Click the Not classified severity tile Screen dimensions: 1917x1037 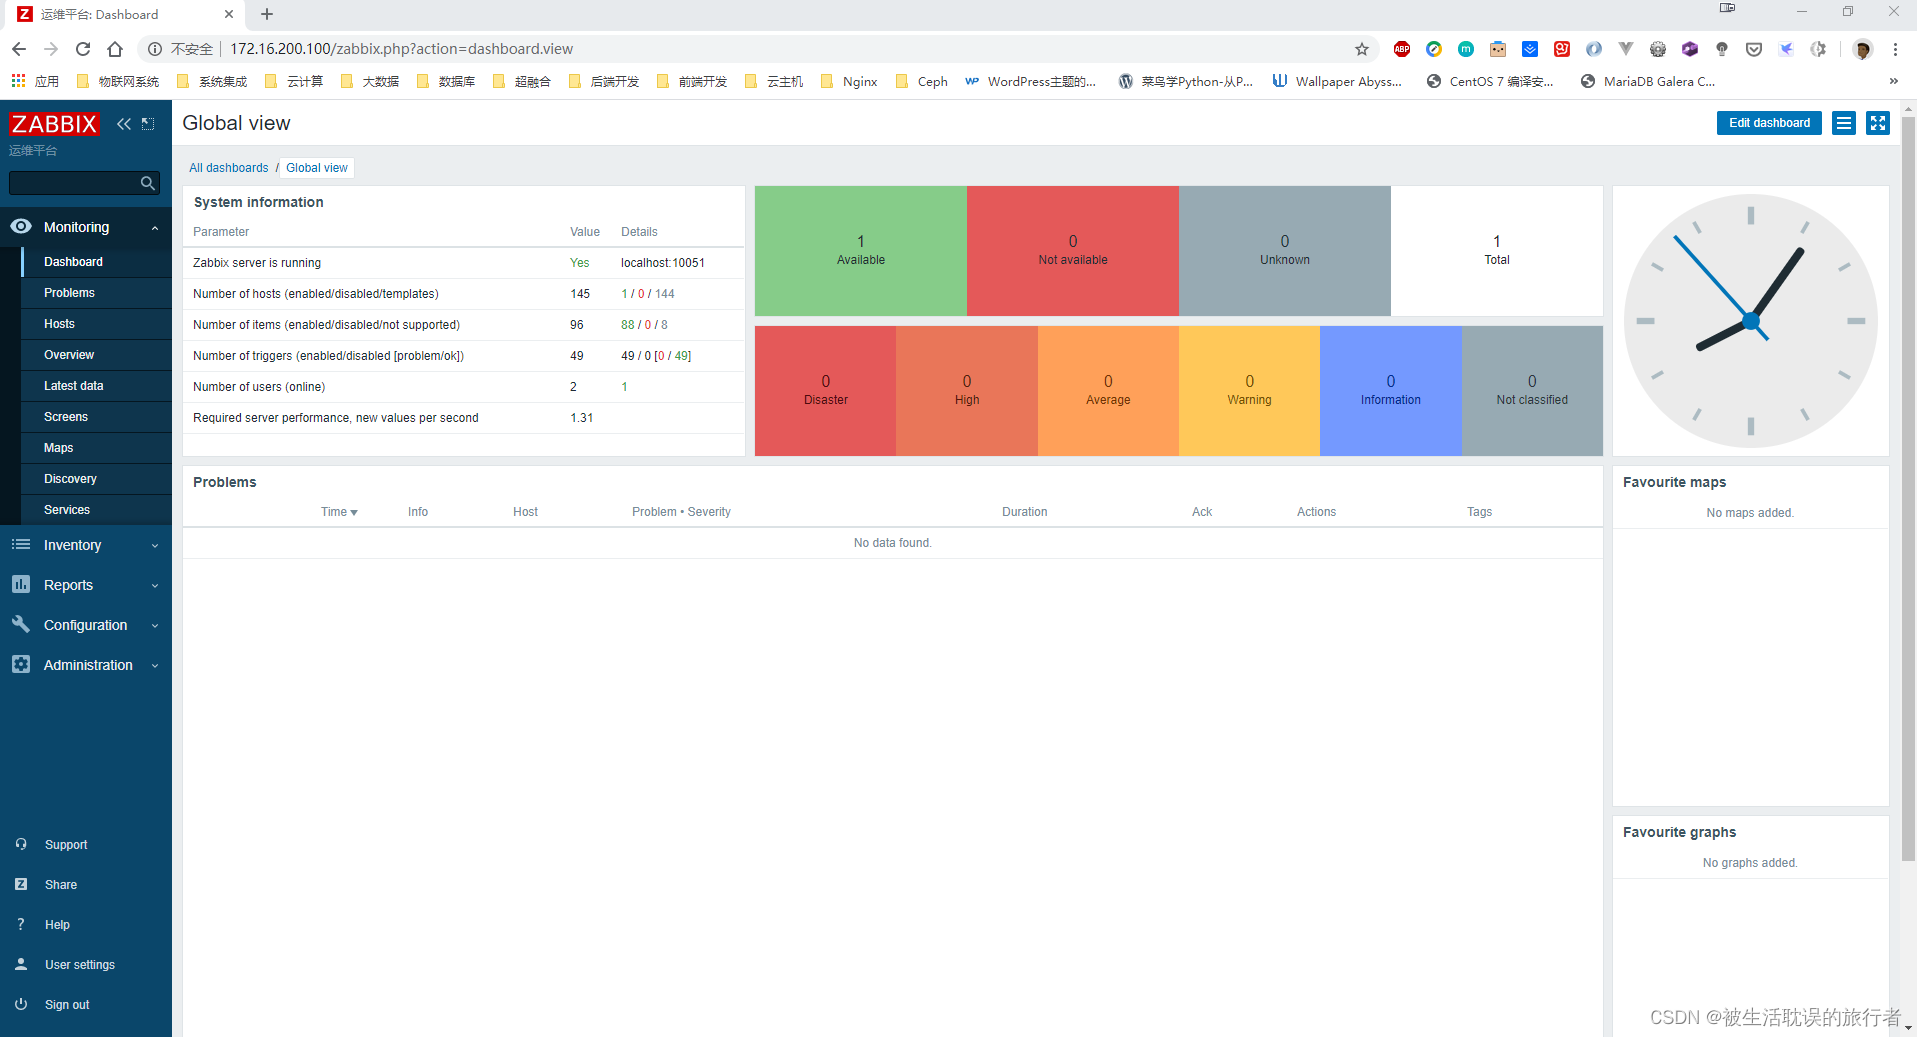[x=1532, y=391]
